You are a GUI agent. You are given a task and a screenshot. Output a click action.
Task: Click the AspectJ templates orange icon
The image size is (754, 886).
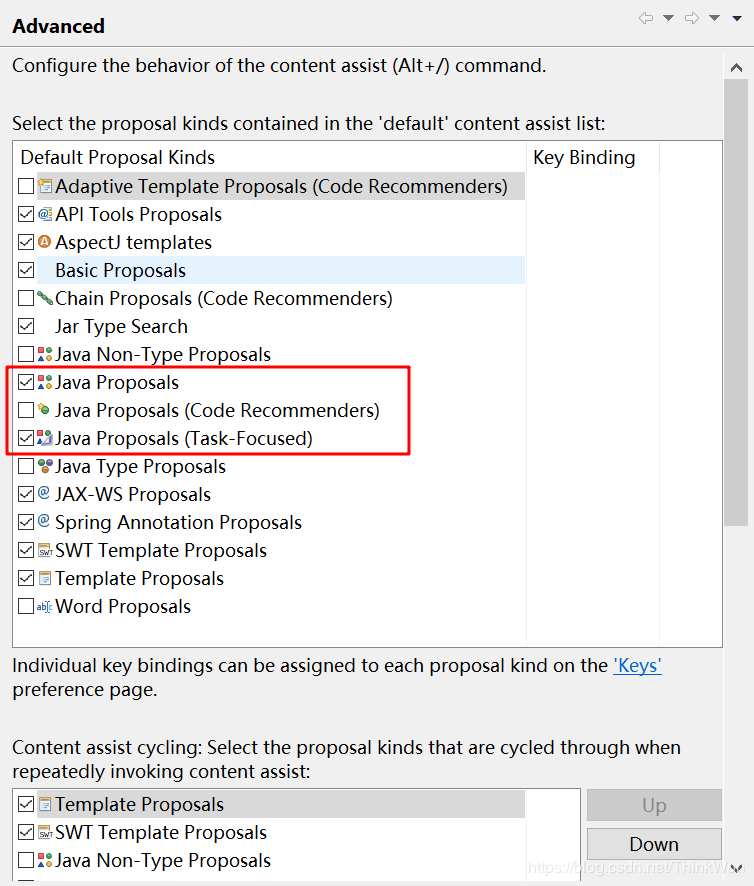coord(45,242)
